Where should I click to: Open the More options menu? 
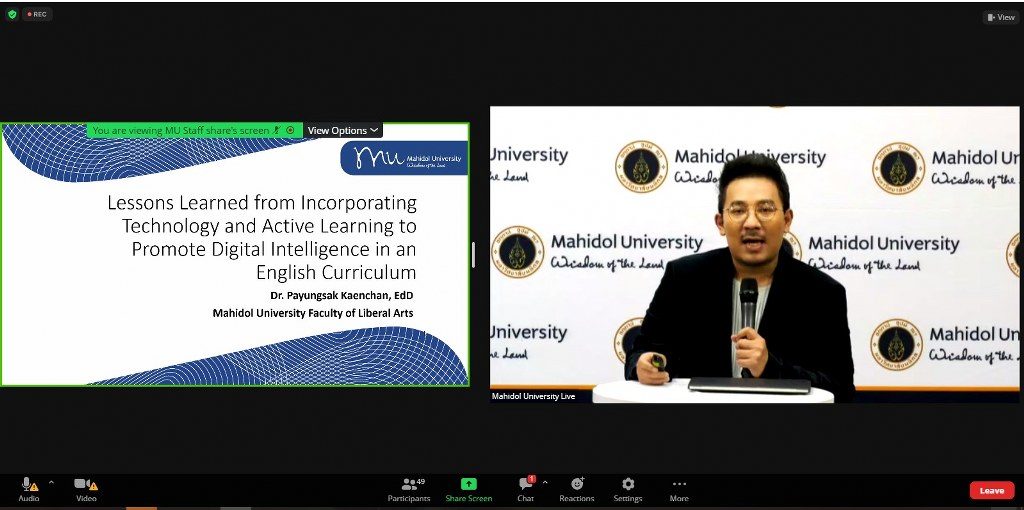(679, 489)
